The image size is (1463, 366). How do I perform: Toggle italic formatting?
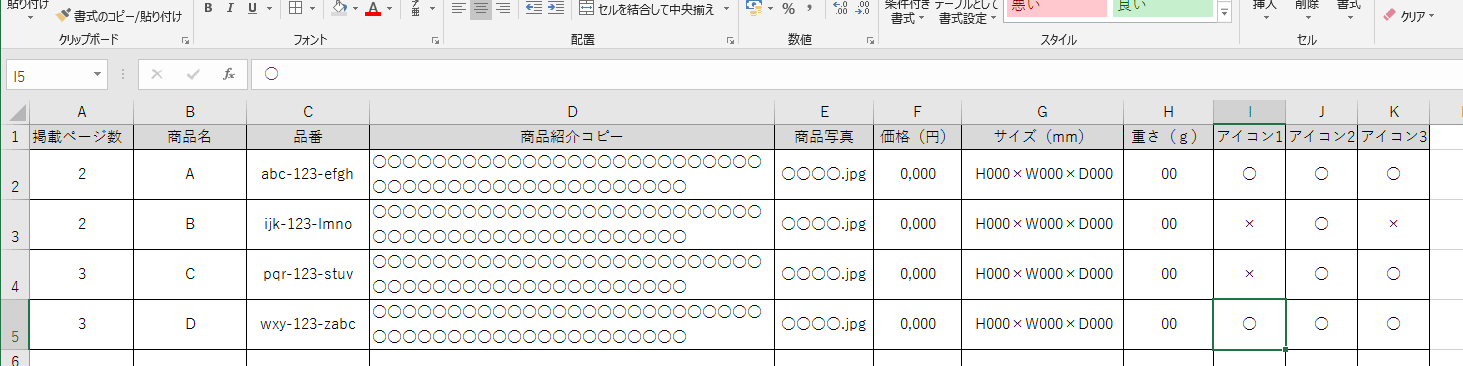229,9
